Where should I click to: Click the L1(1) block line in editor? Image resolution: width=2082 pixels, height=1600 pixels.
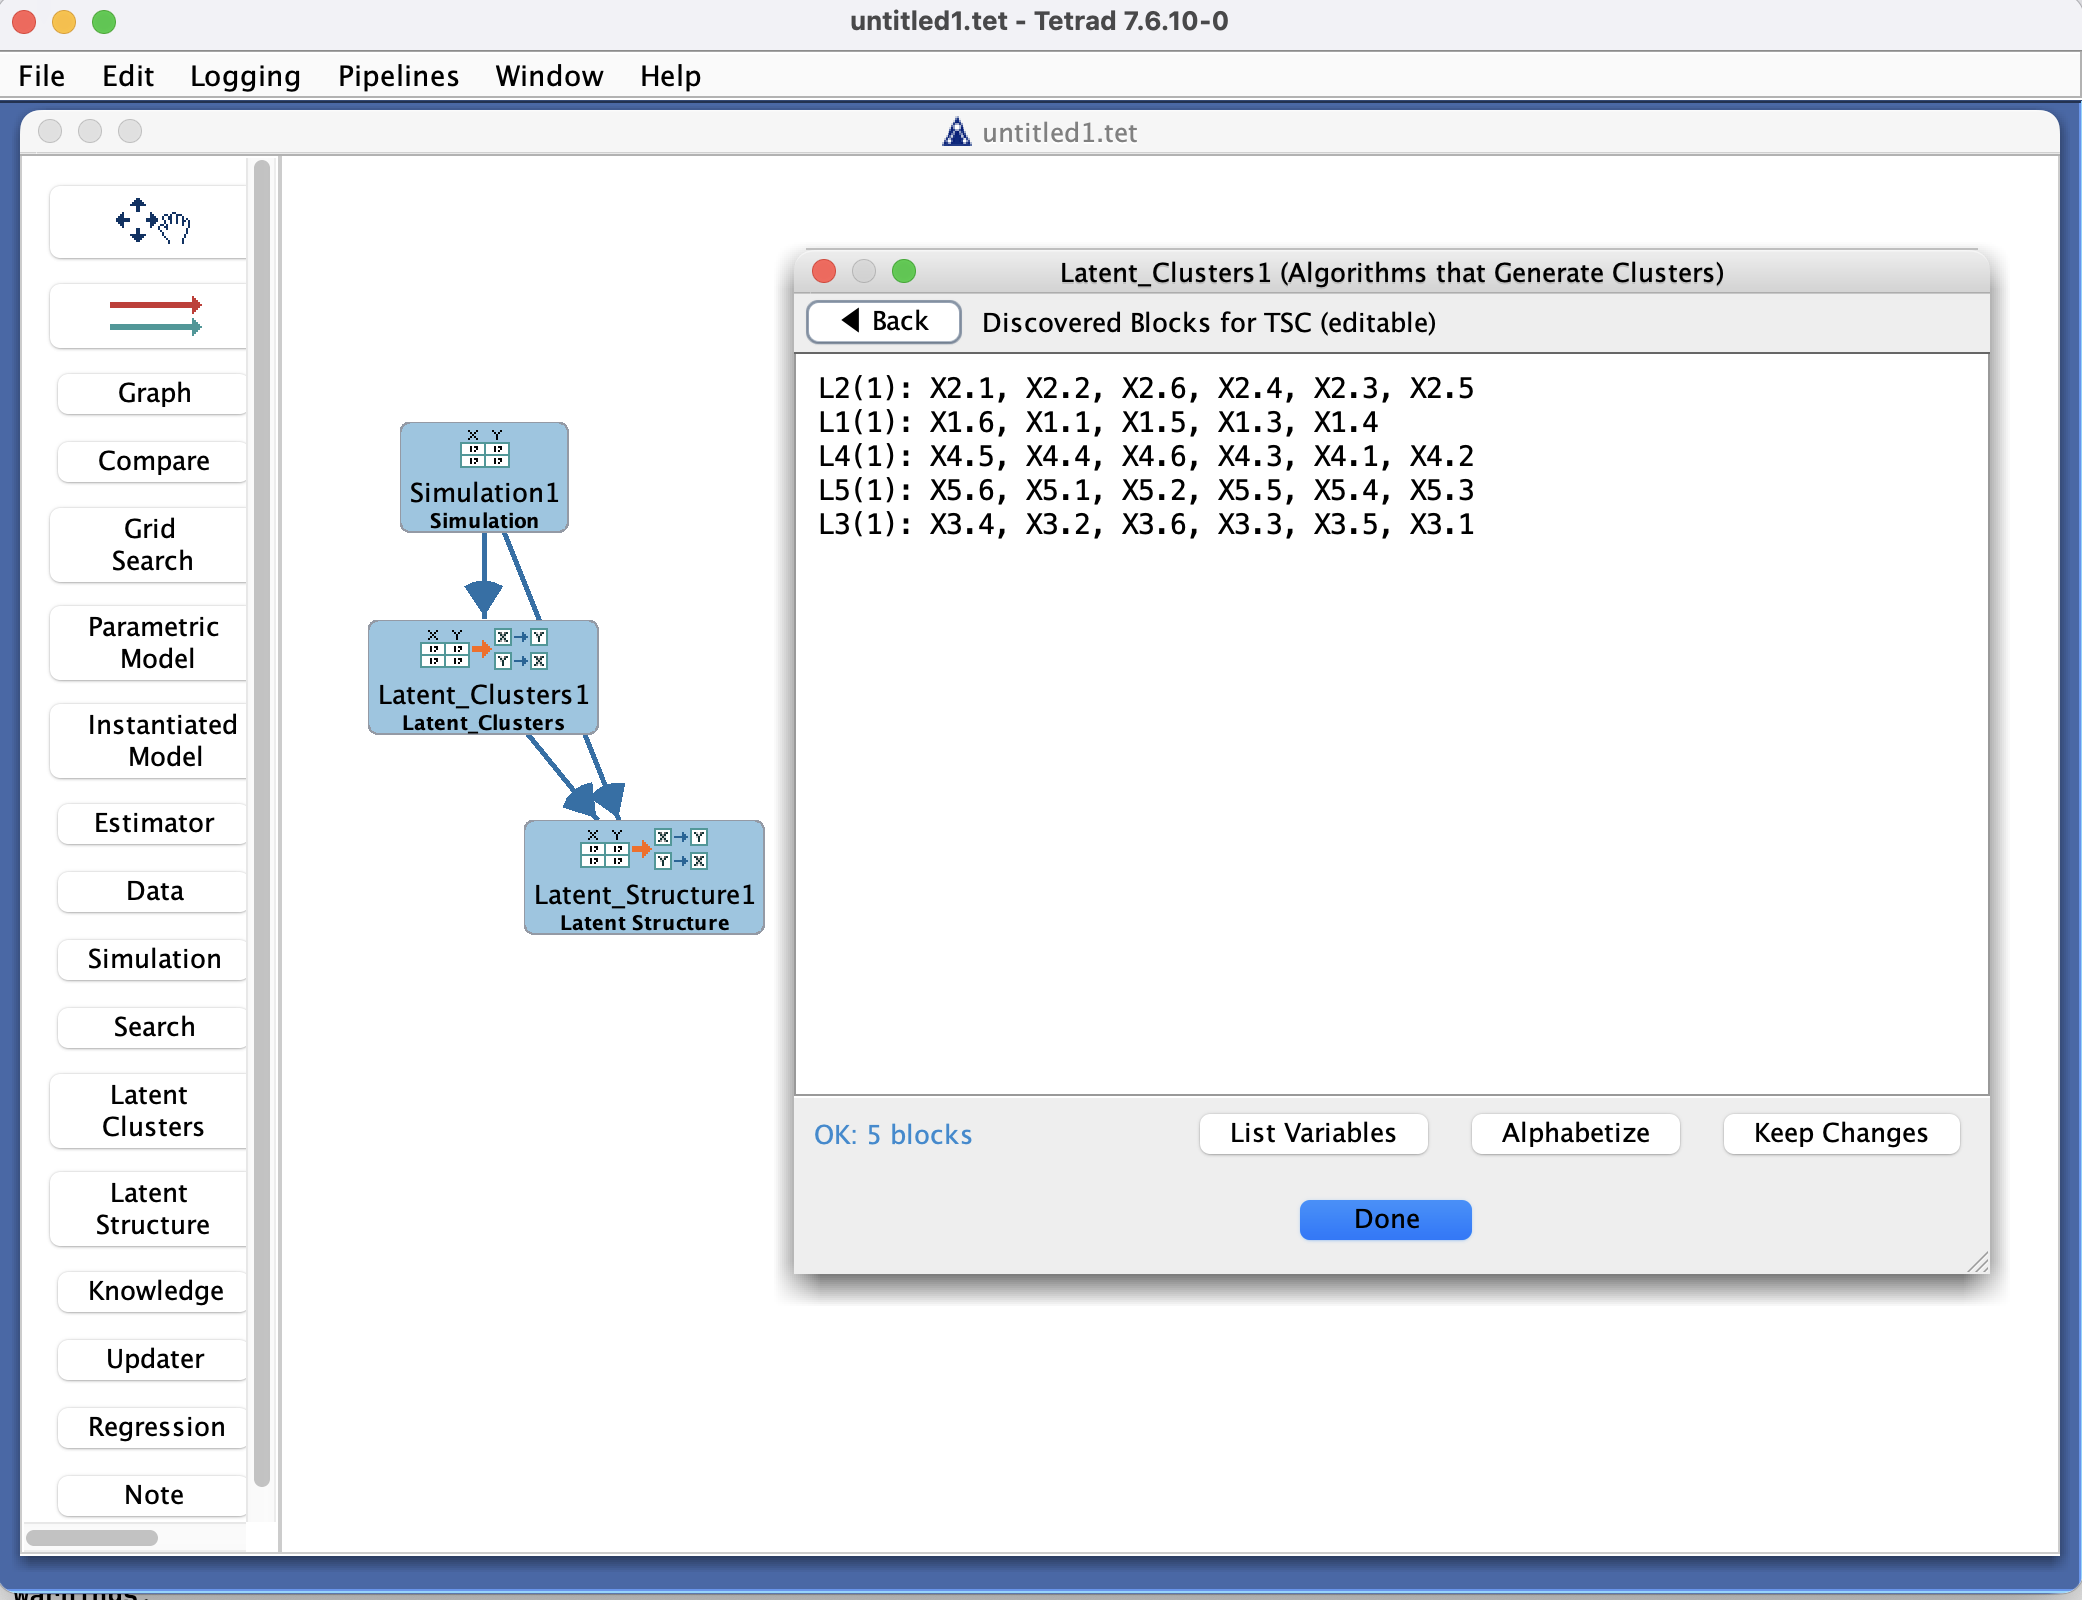(1098, 423)
